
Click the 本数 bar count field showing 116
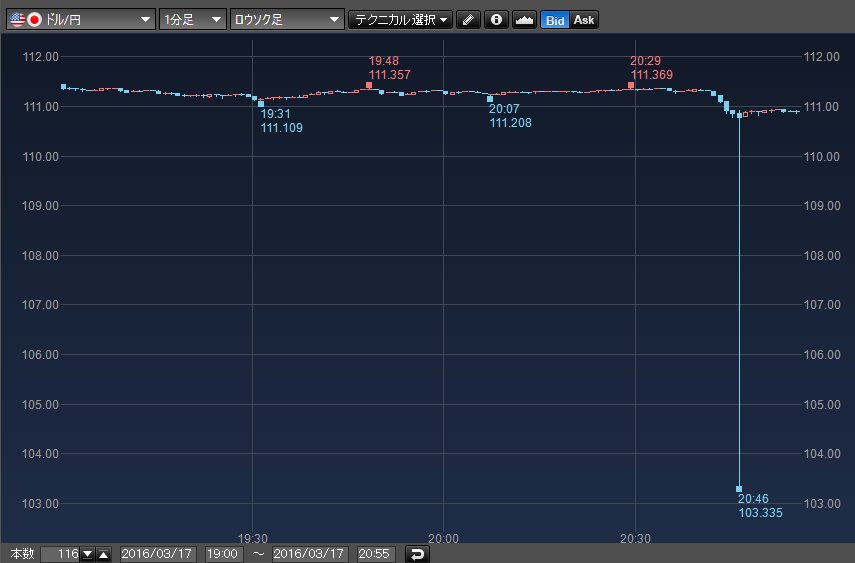60,554
